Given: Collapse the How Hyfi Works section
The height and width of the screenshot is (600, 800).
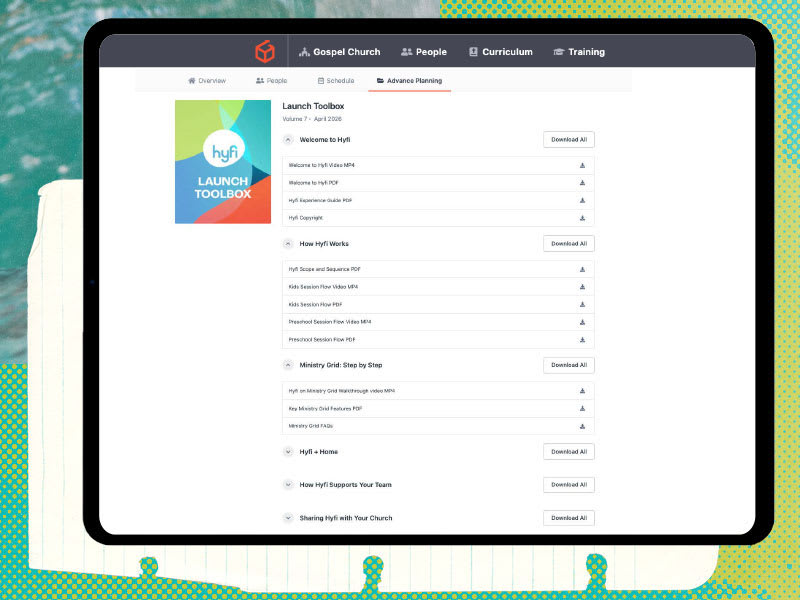Looking at the screenshot, I should click(288, 244).
